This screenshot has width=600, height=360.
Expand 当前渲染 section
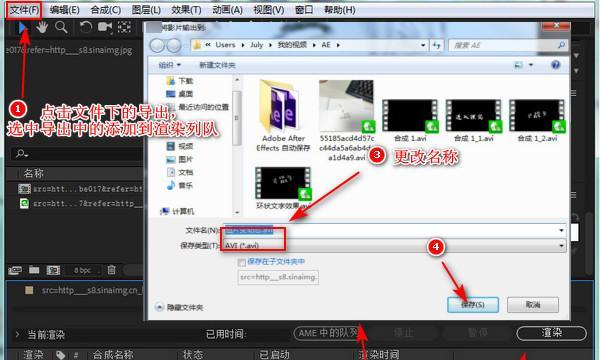(17, 335)
